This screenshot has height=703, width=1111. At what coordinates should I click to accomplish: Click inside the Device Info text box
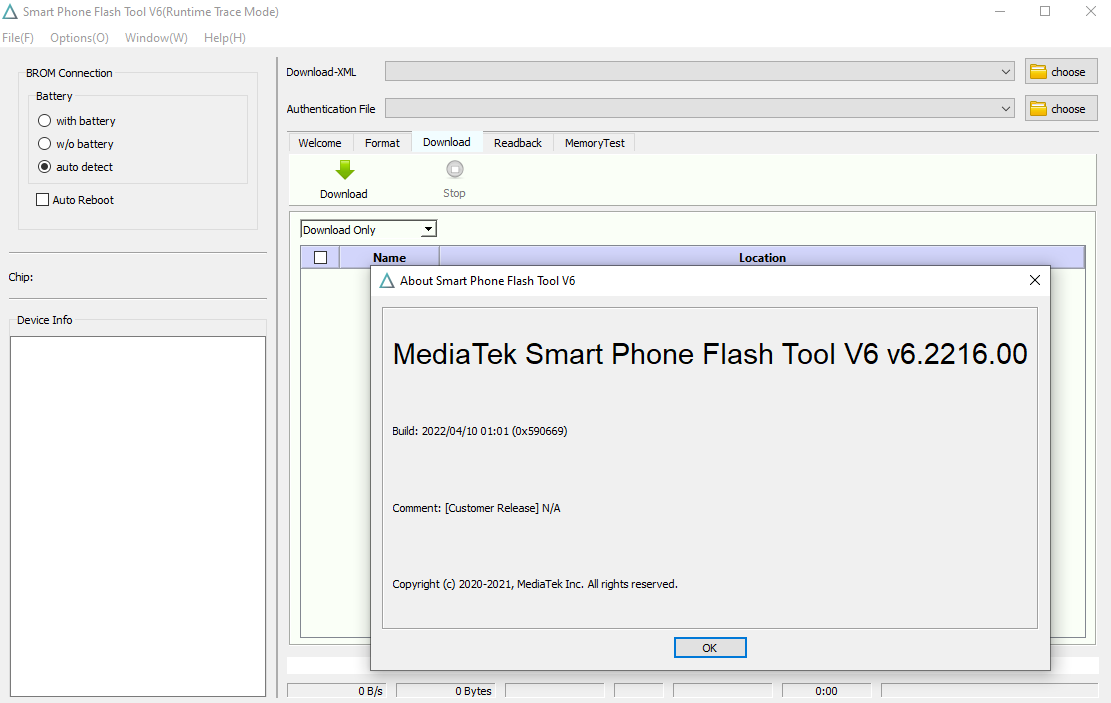tap(137, 516)
